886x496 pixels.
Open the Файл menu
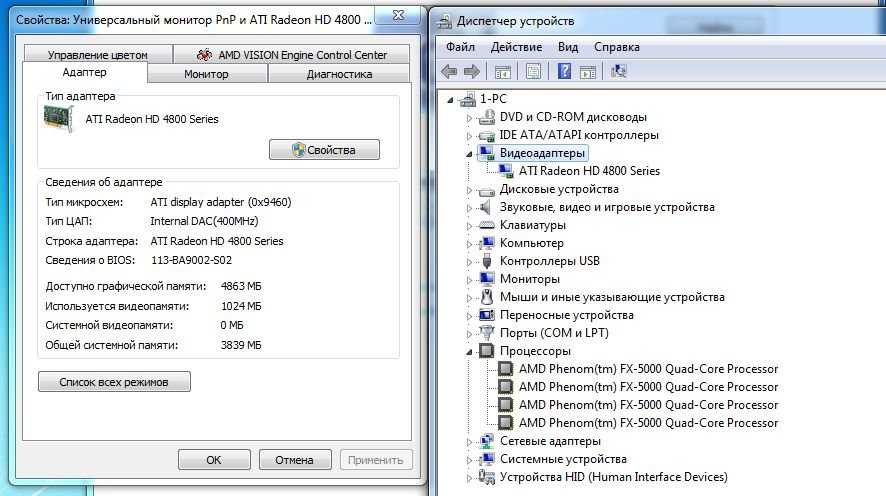pyautogui.click(x=461, y=47)
